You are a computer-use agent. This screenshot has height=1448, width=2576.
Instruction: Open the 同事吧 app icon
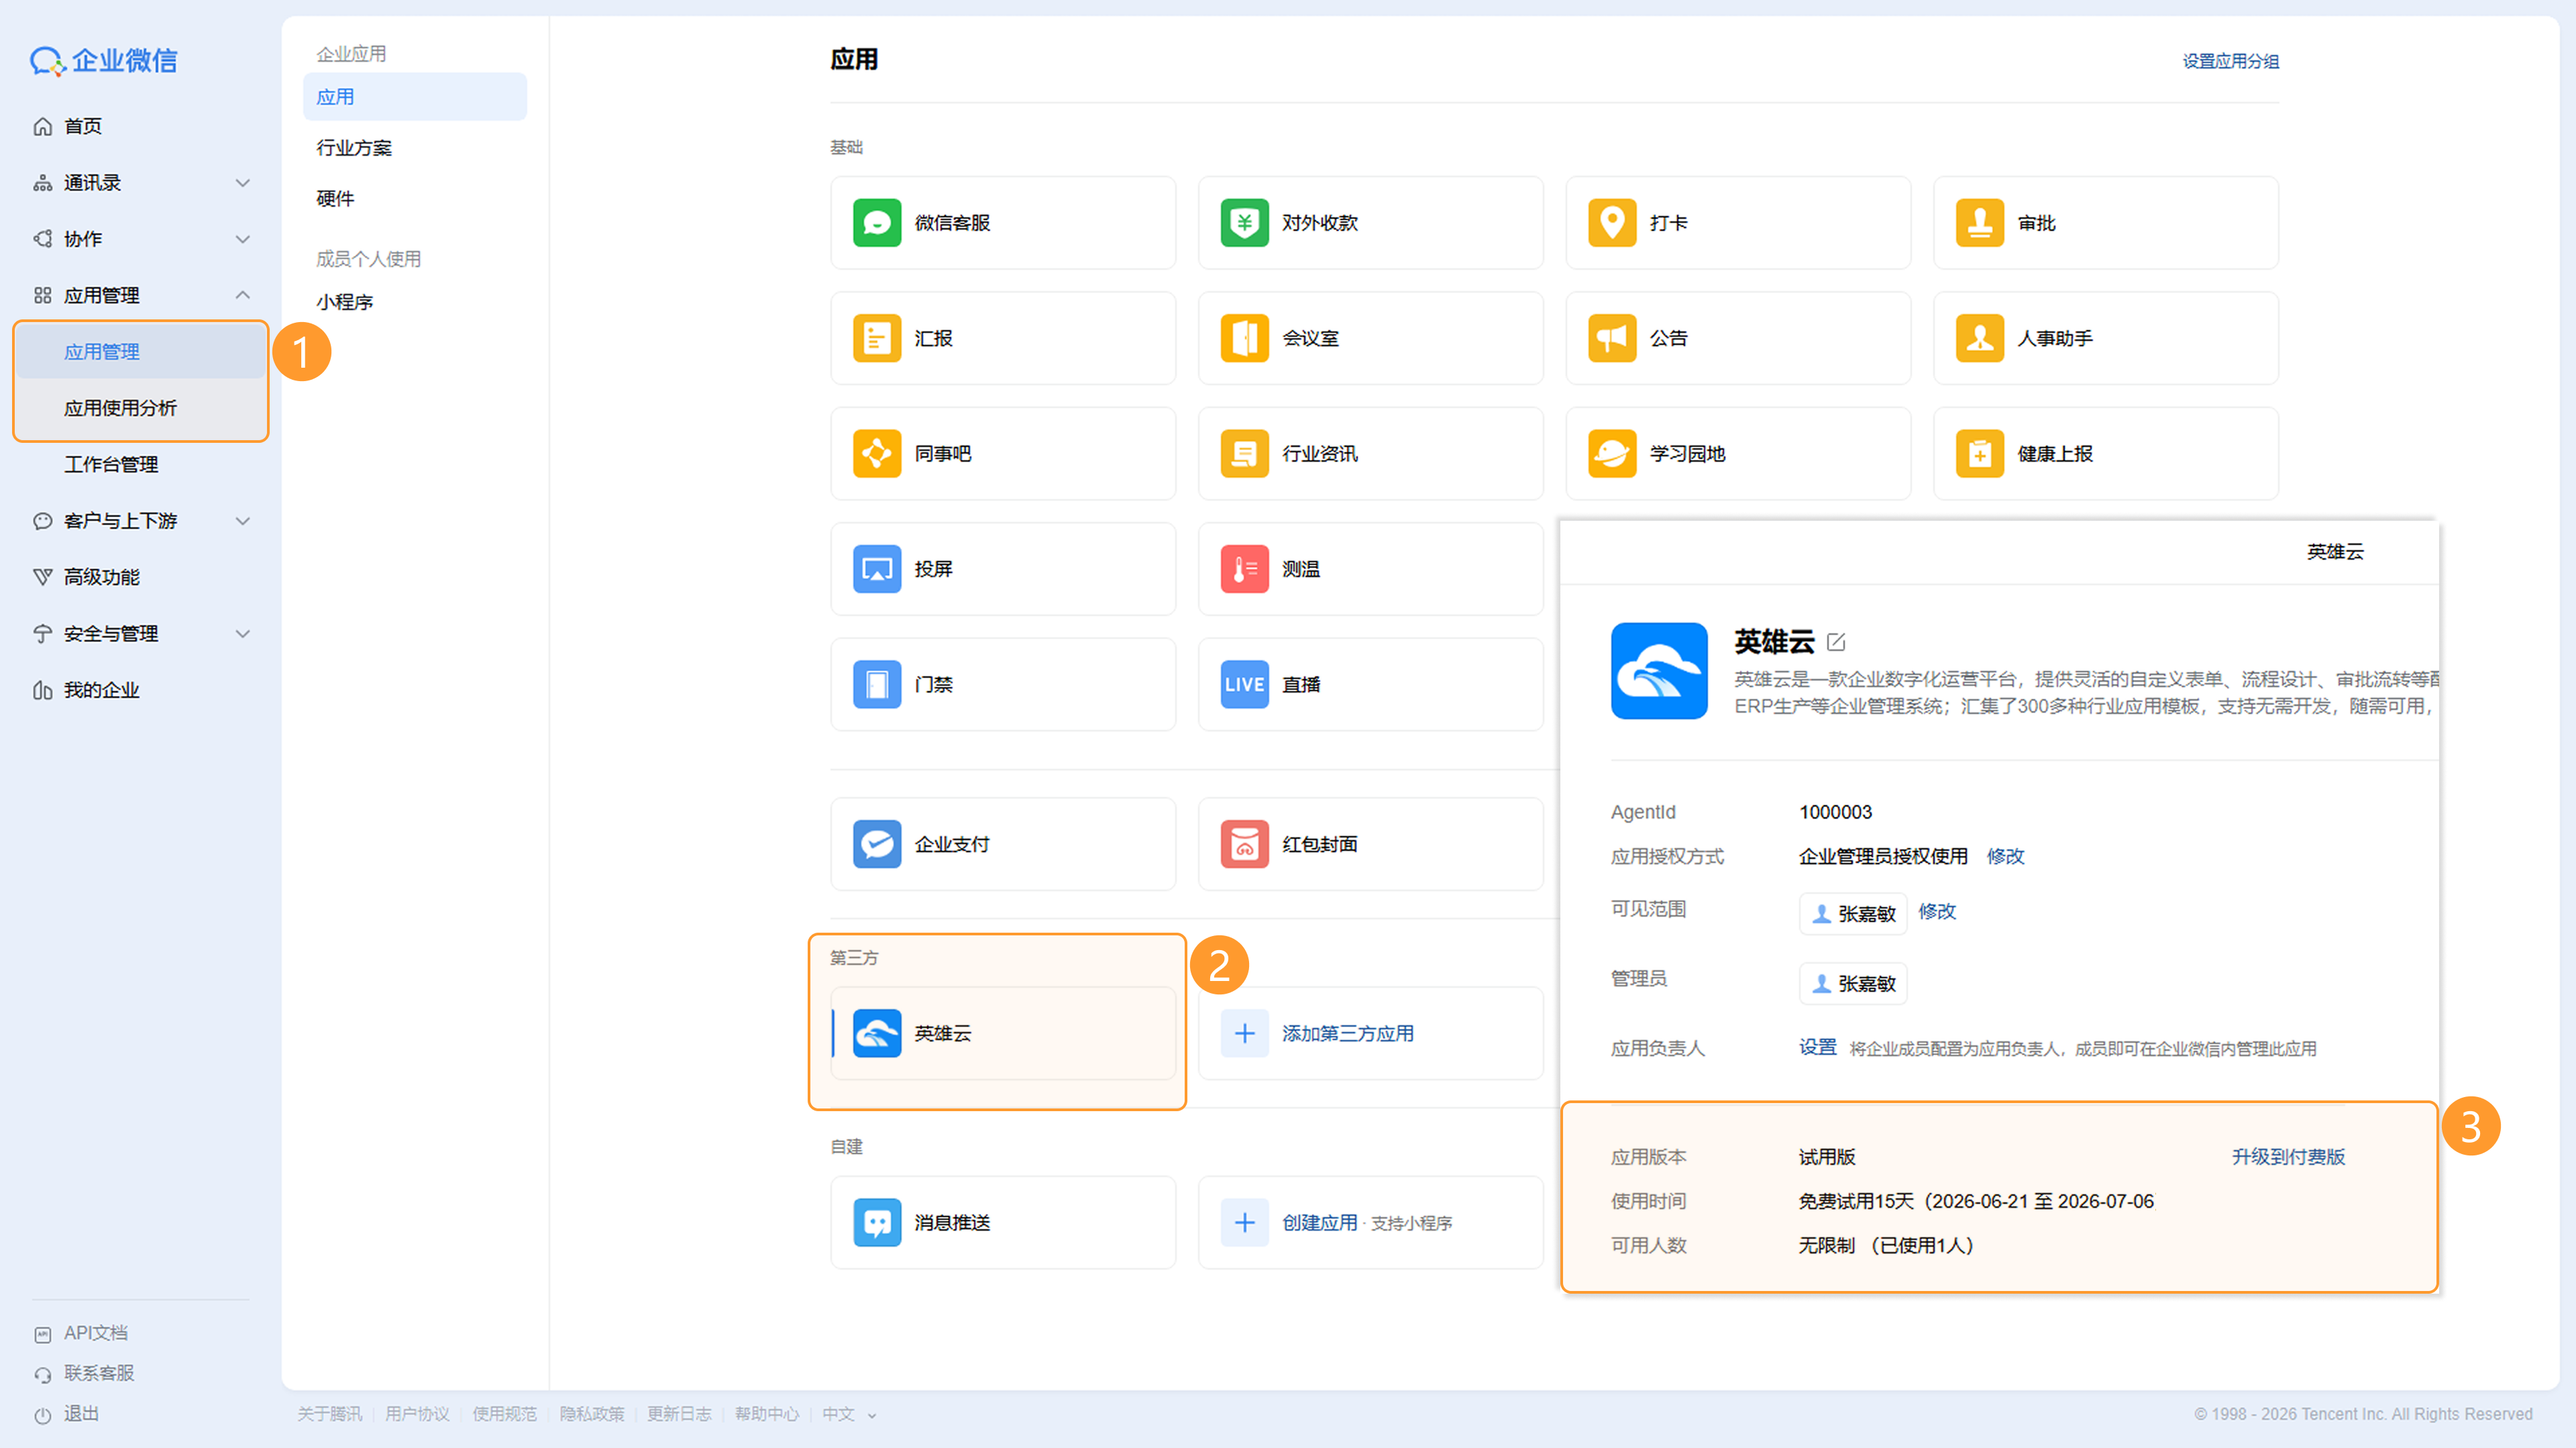tap(876, 453)
